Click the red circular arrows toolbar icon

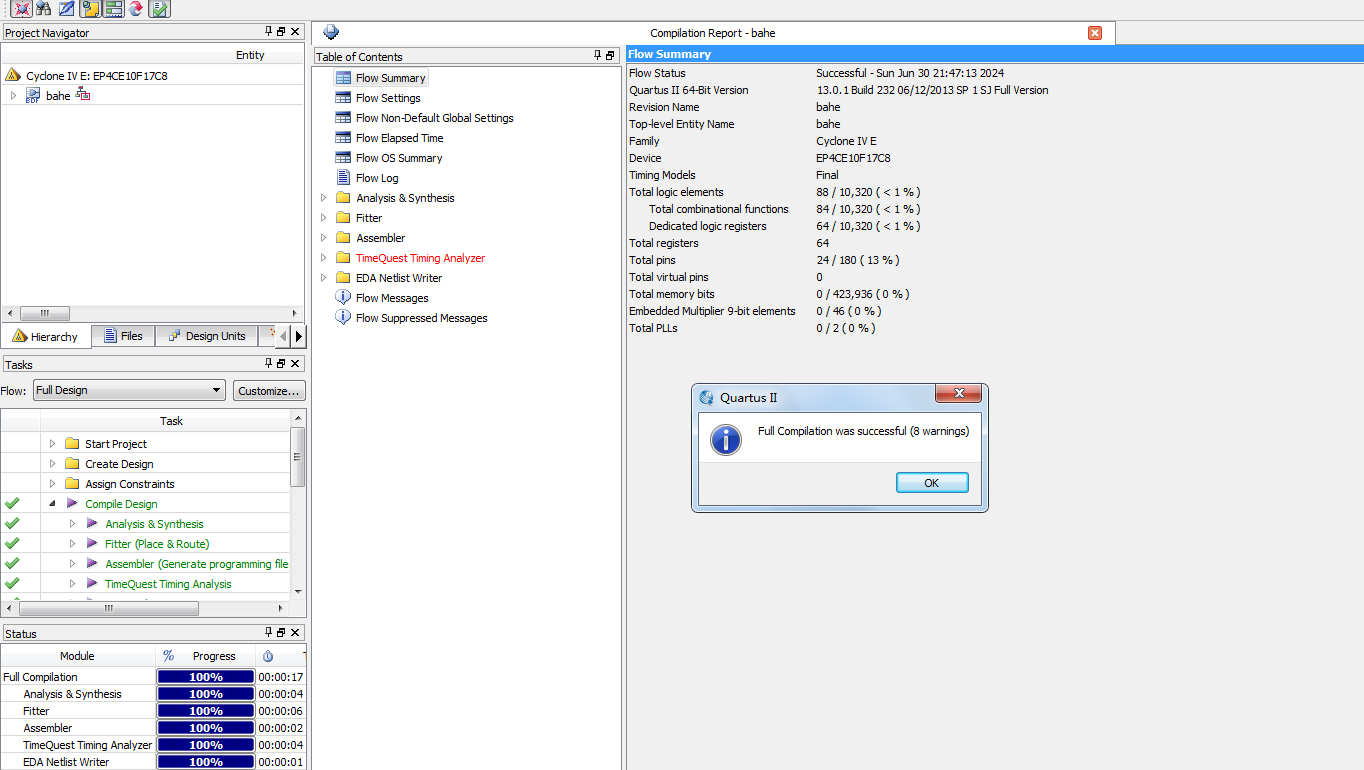[136, 9]
